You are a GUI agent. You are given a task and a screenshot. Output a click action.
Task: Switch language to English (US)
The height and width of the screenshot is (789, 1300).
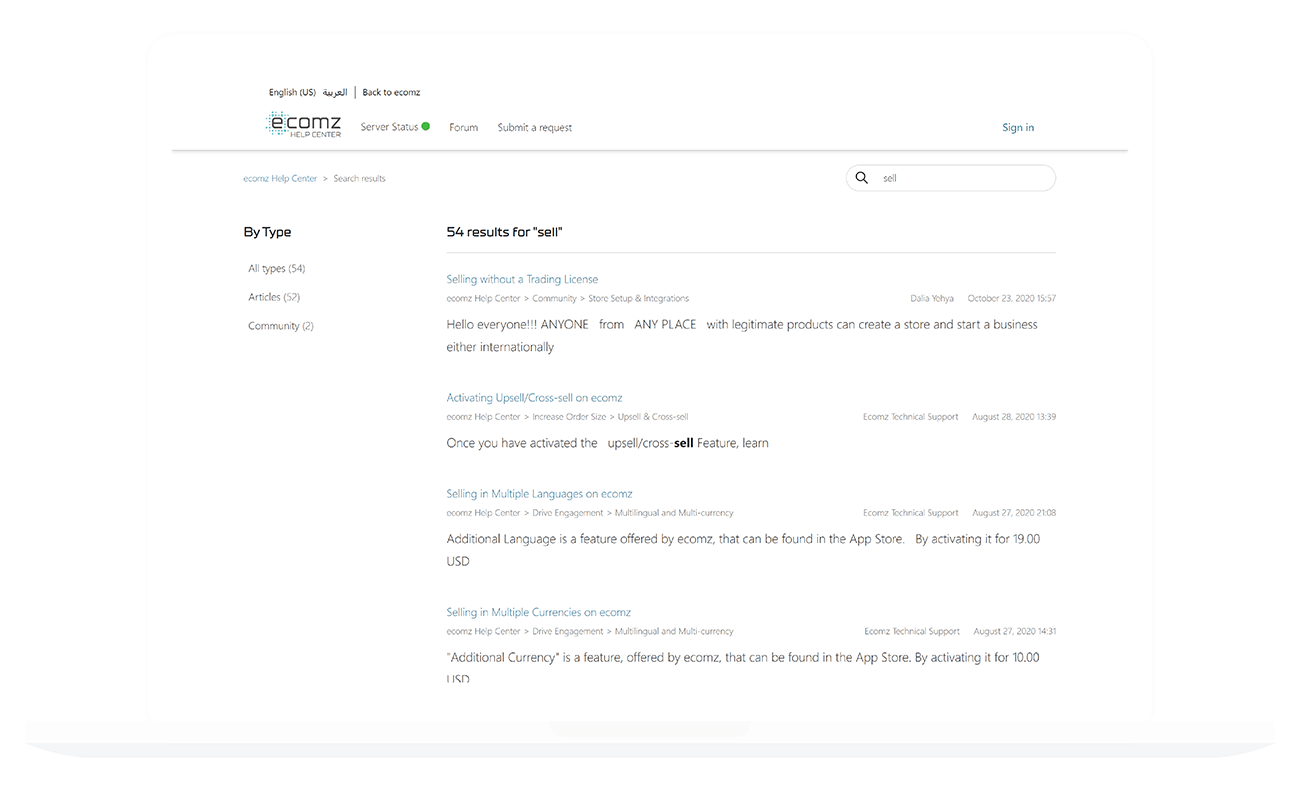click(x=292, y=92)
